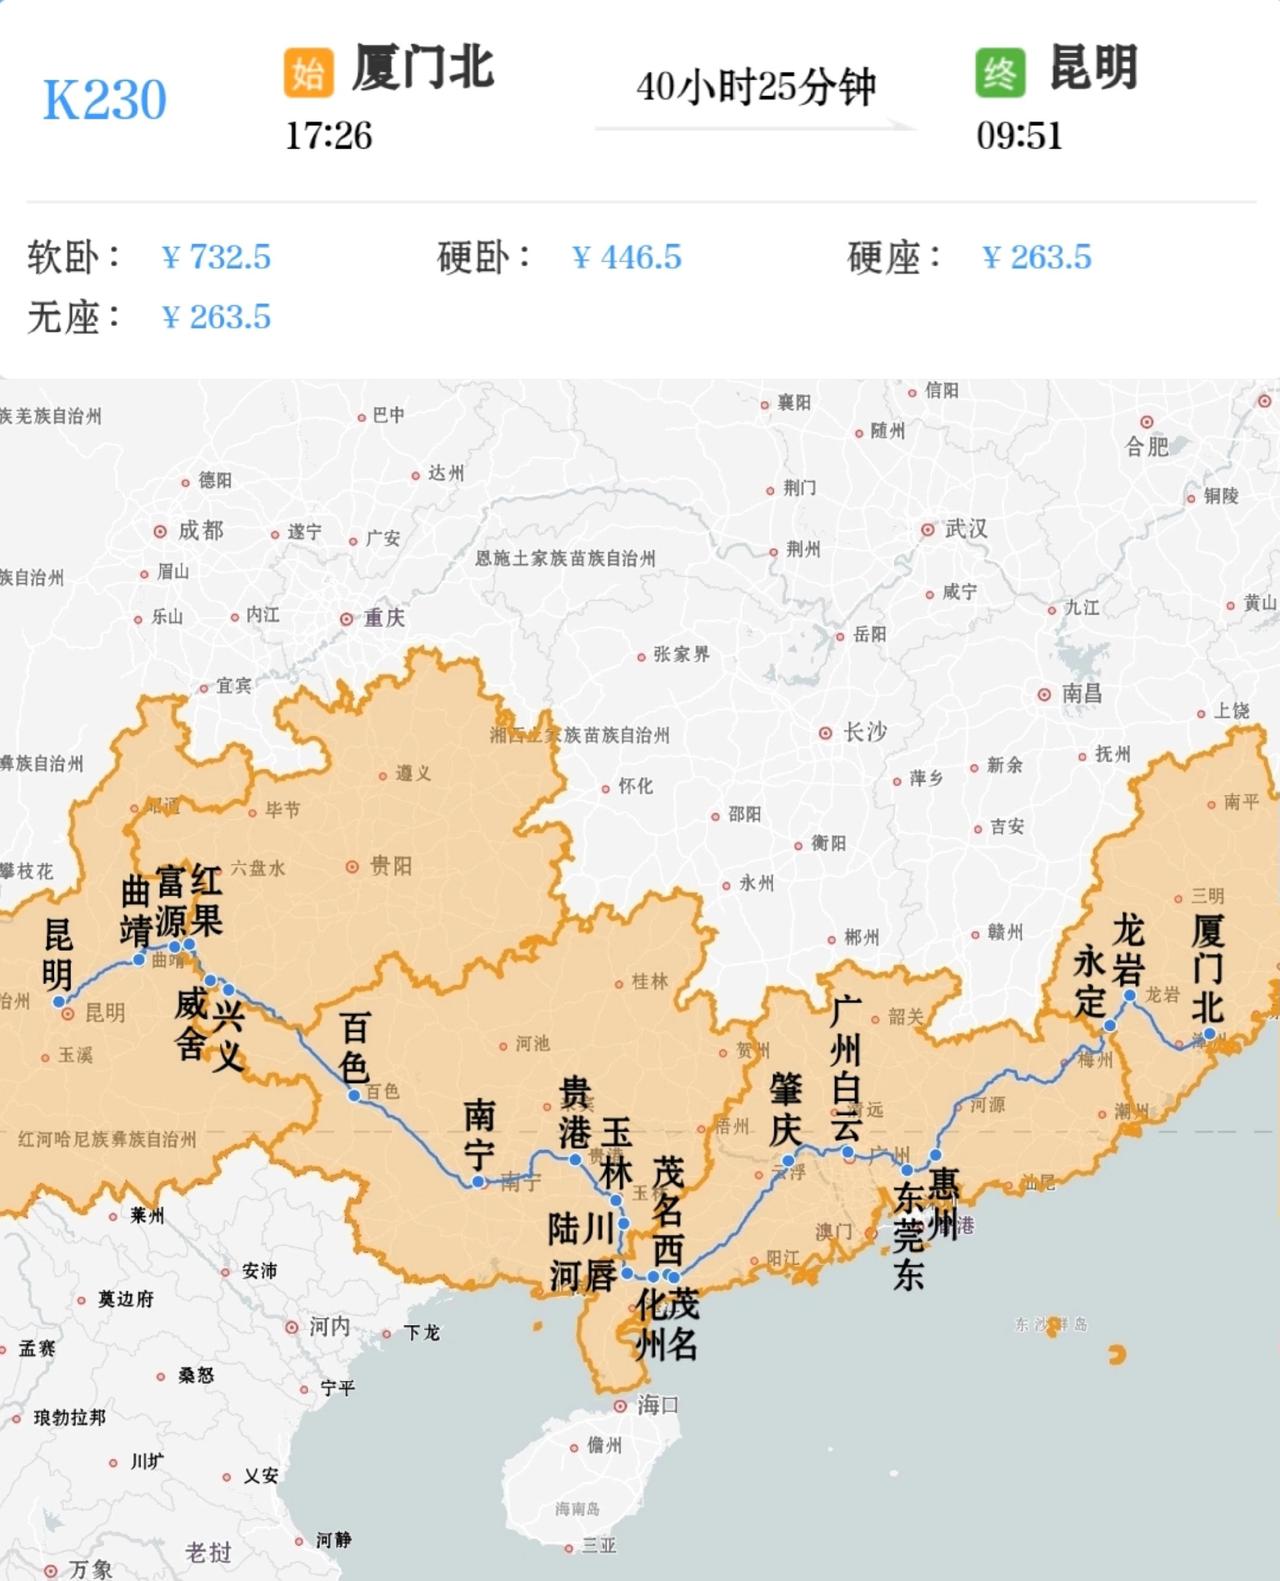
Task: Click the 张家界 city label
Action: 682,655
